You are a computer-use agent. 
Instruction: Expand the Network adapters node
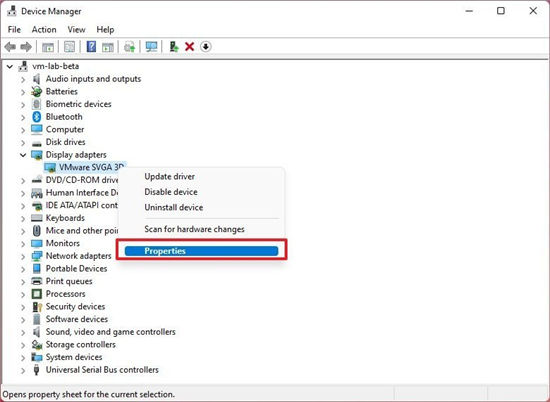pos(23,256)
